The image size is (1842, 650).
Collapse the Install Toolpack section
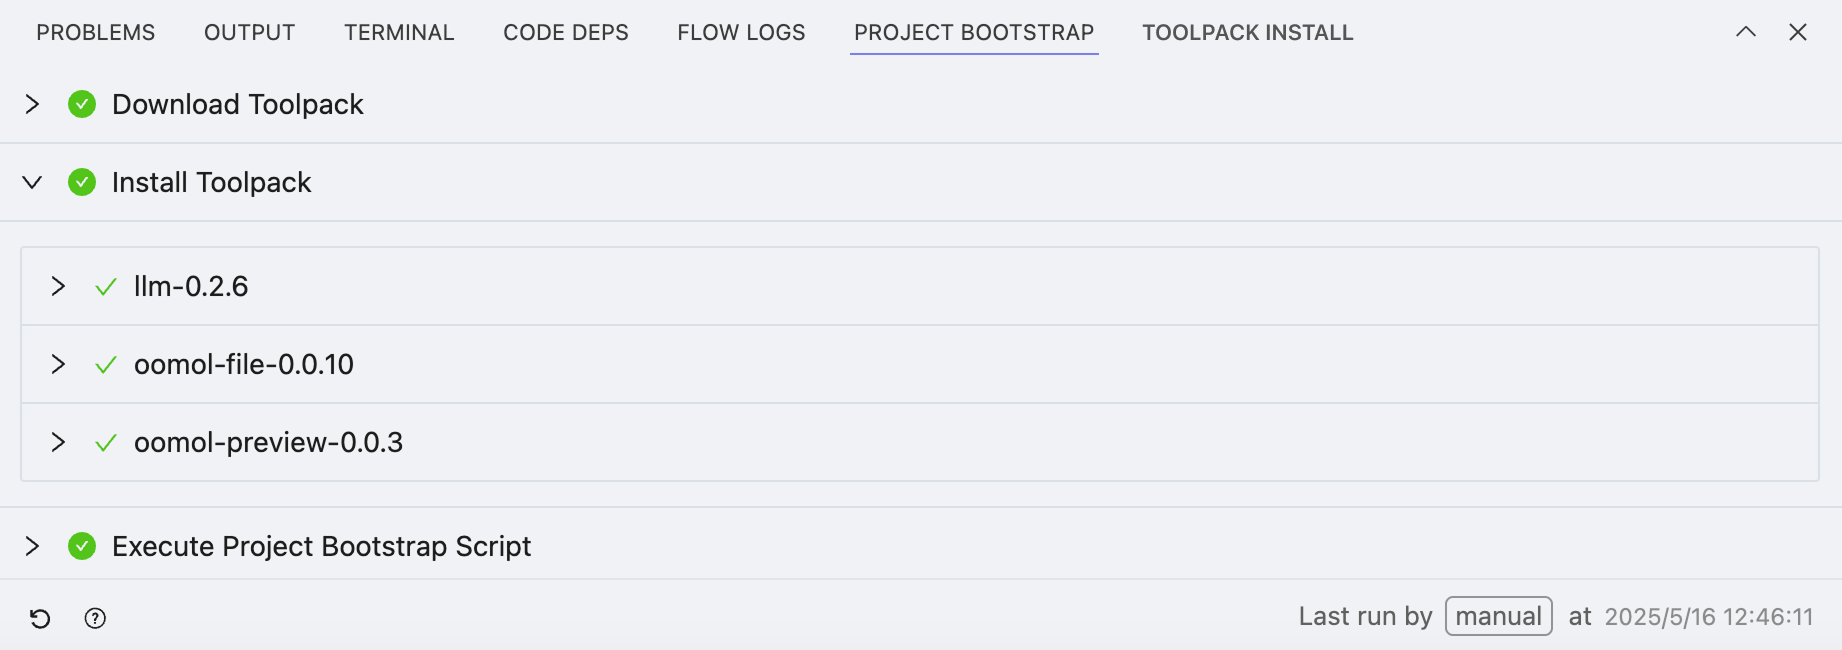(32, 182)
